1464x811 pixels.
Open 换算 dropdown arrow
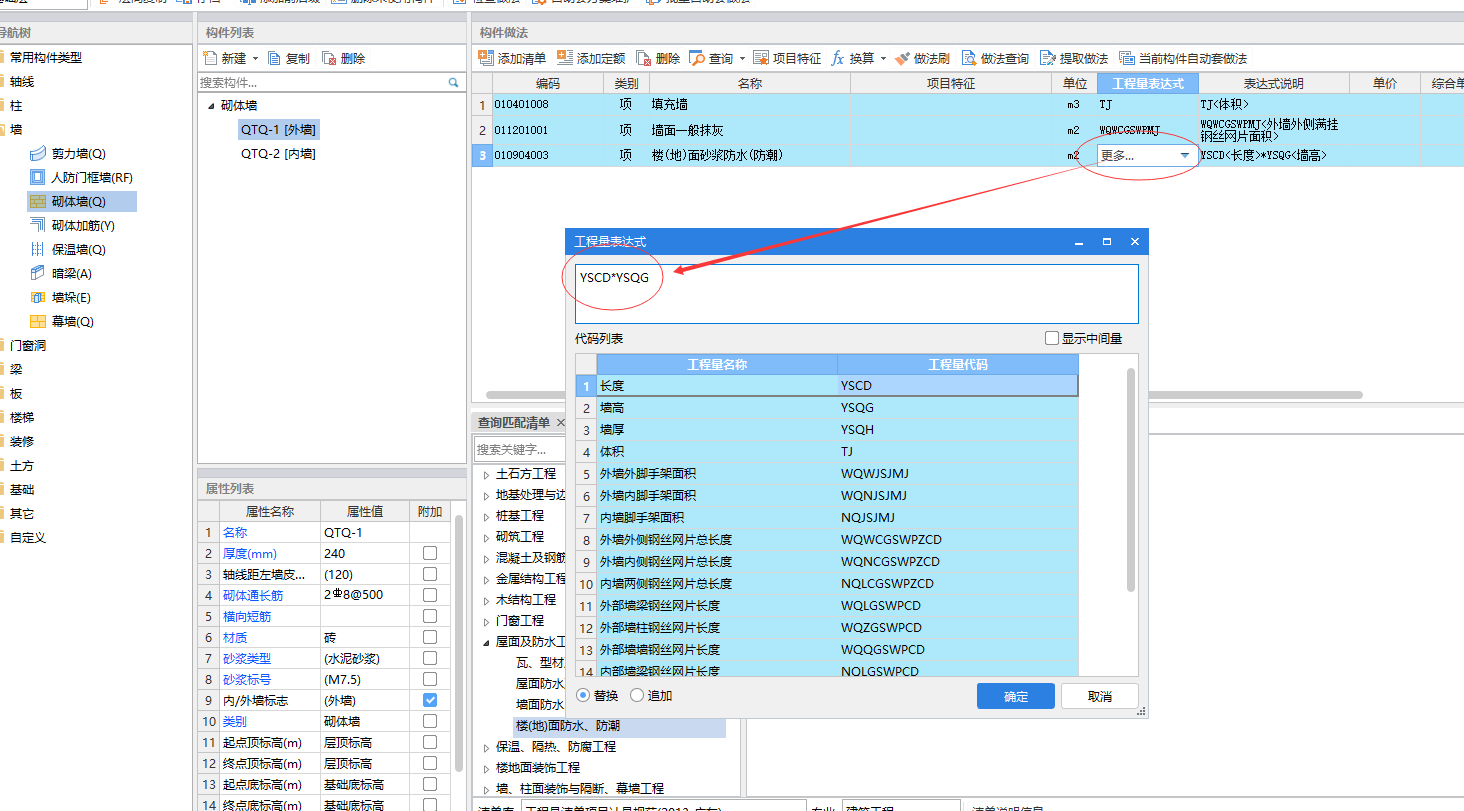883,59
